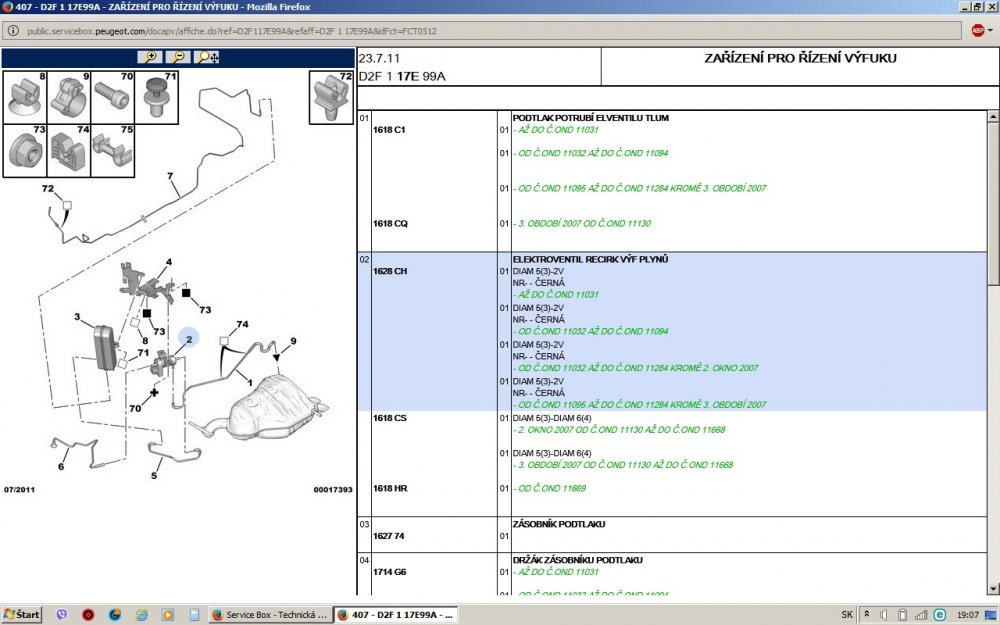Click the 19:07 taskbar clock
Screen dimensions: 1000x625
click(x=968, y=615)
